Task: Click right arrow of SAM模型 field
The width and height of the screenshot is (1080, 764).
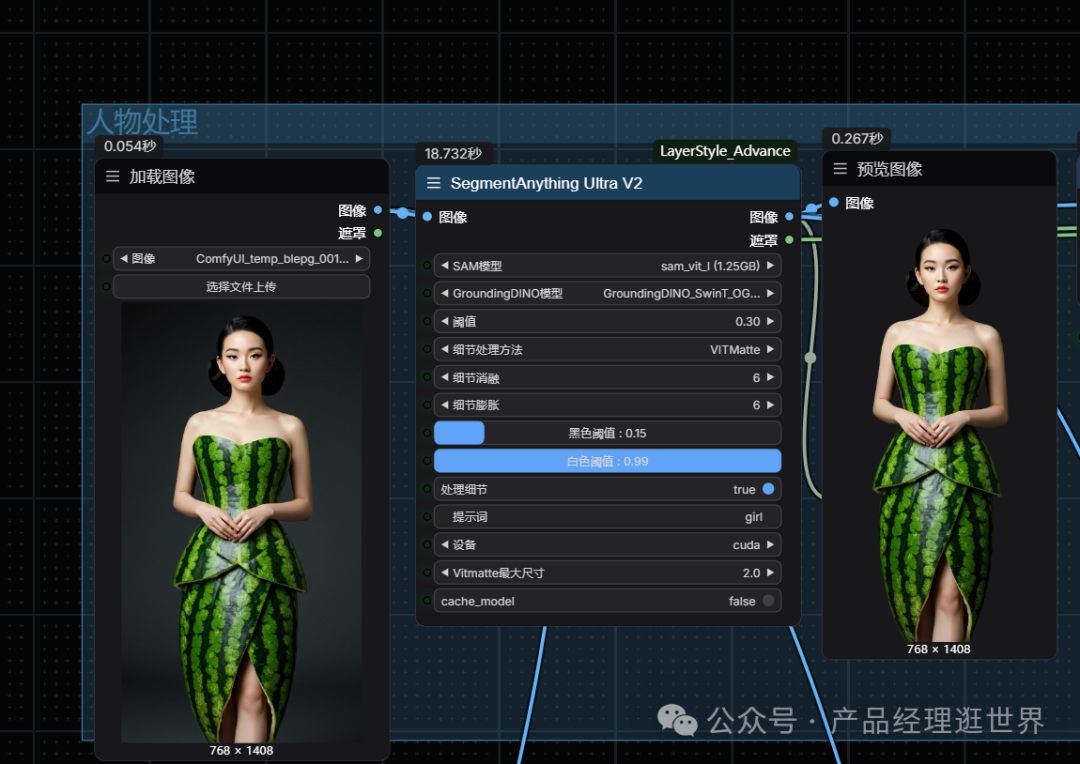Action: tap(770, 265)
